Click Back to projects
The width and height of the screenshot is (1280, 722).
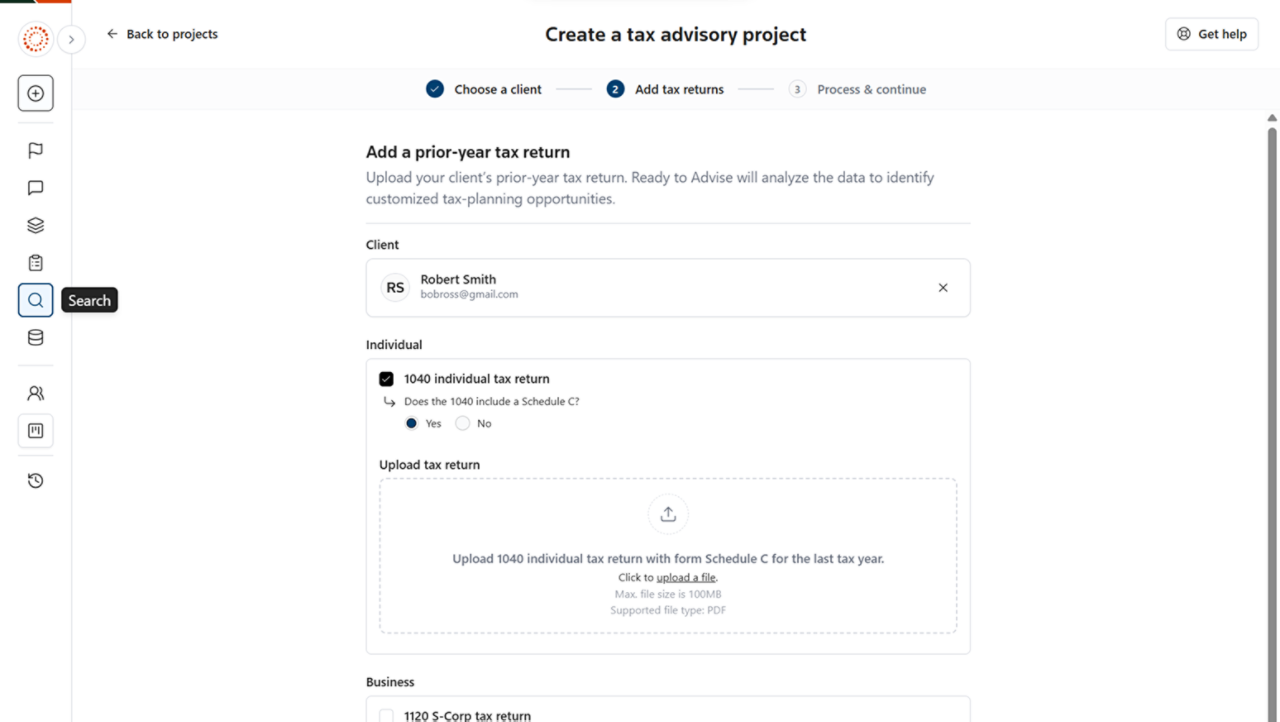162,34
